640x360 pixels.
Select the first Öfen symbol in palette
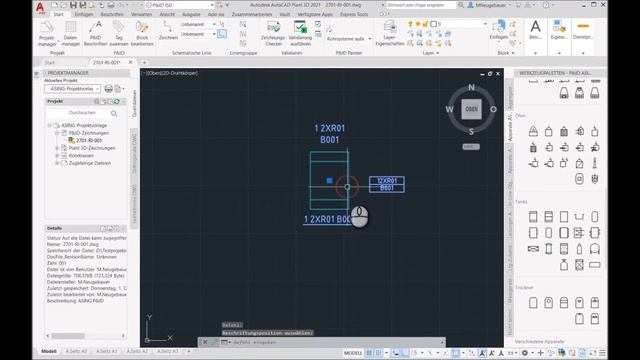coord(533,131)
